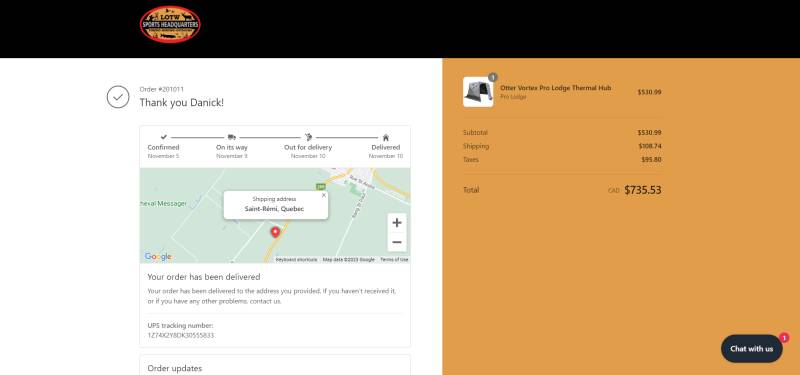Click the Out for delivery icon
The width and height of the screenshot is (800, 375).
click(308, 137)
